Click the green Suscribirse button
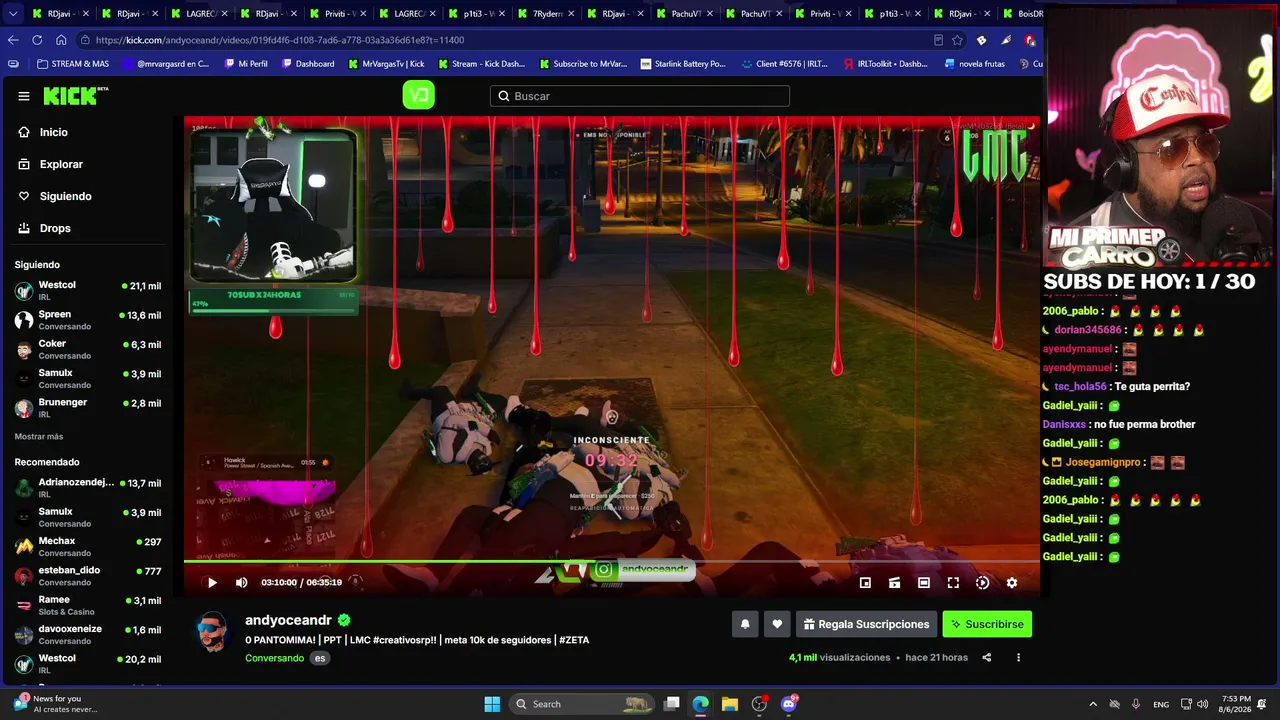1280x720 pixels. click(x=987, y=624)
